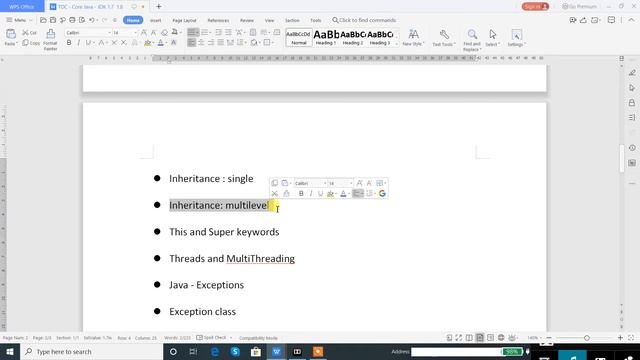Toggle Underline in the ribbon
Image resolution: width=640 pixels, height=360 pixels.
pyautogui.click(x=88, y=42)
